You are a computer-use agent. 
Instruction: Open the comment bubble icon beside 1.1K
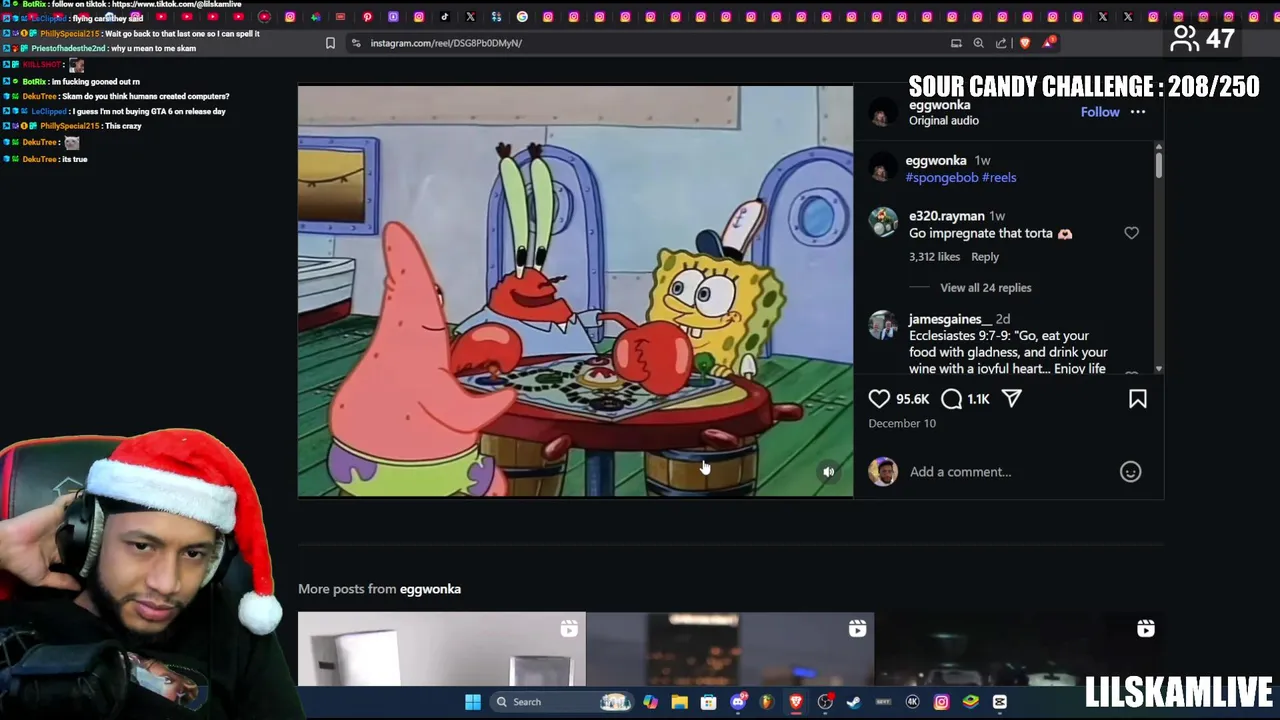(x=951, y=399)
